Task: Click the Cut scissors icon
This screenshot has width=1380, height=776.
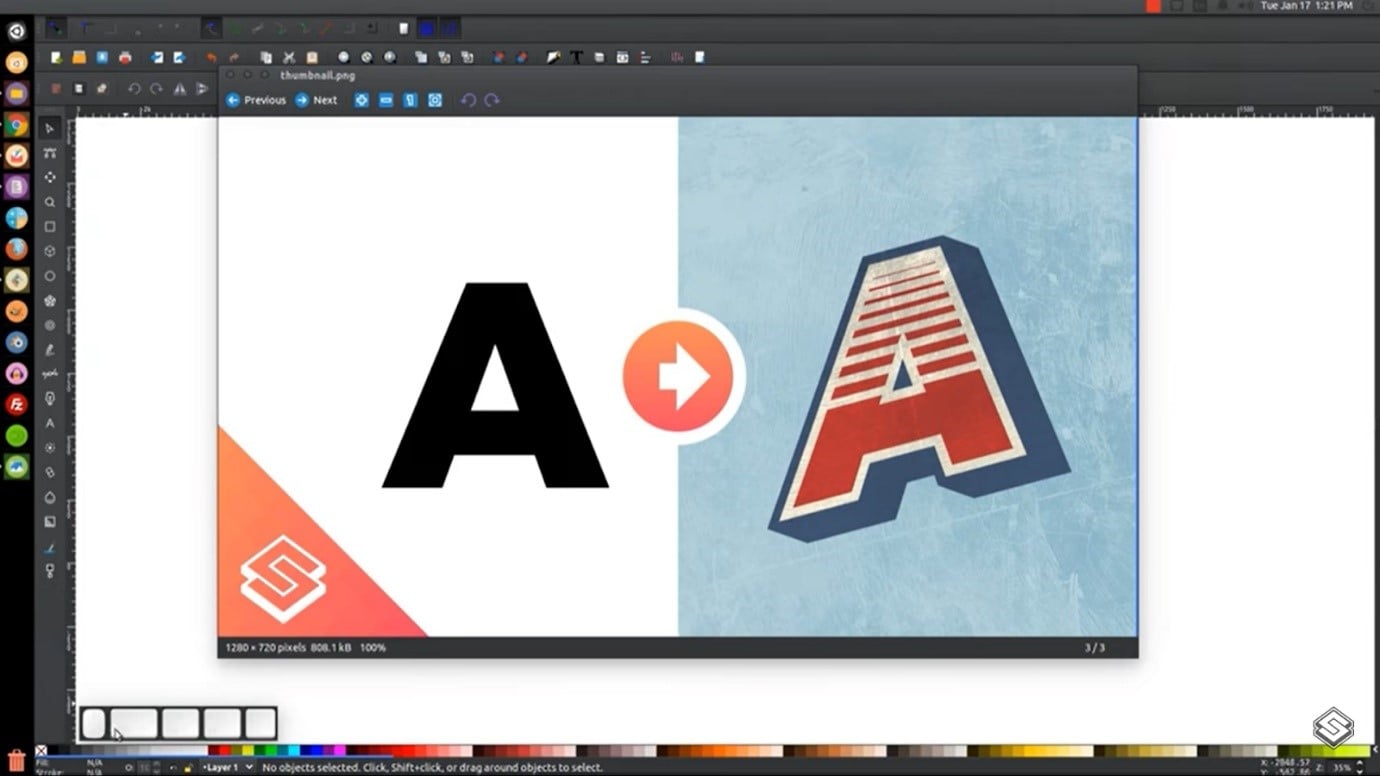Action: pyautogui.click(x=289, y=58)
